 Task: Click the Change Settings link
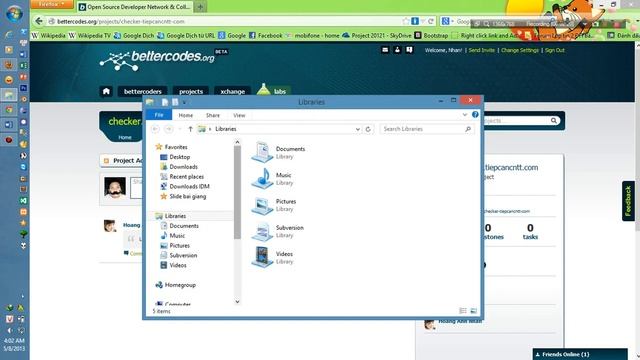520,50
